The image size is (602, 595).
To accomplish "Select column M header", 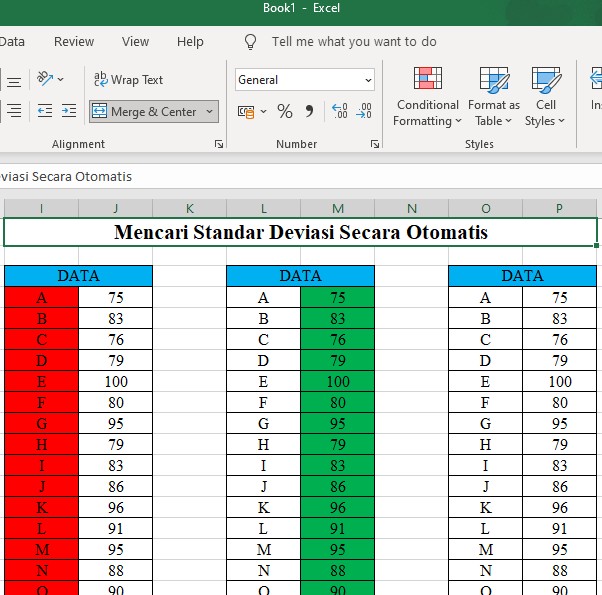I will pyautogui.click(x=338, y=208).
